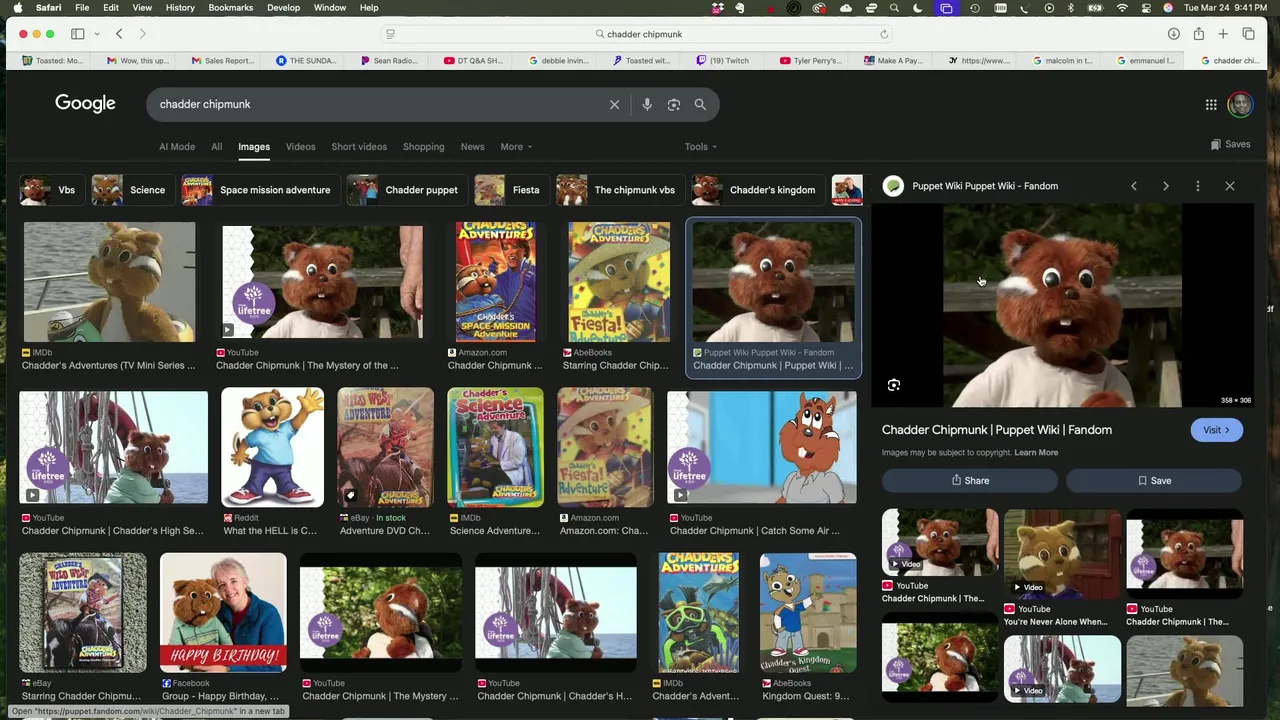This screenshot has height=720, width=1280.
Task: Select the Fiesta filter chip
Action: 510,190
